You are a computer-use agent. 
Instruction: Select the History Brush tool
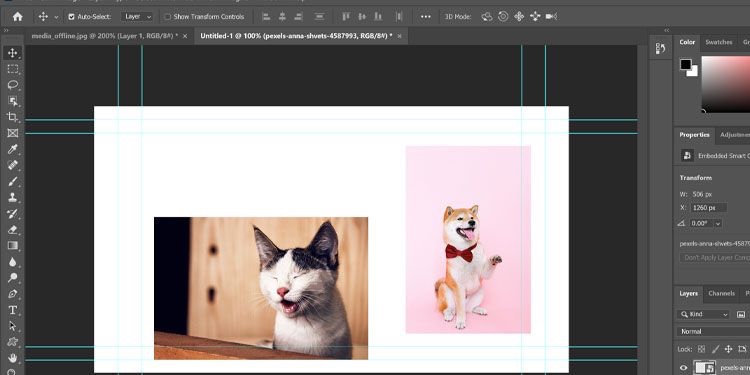pyautogui.click(x=12, y=214)
